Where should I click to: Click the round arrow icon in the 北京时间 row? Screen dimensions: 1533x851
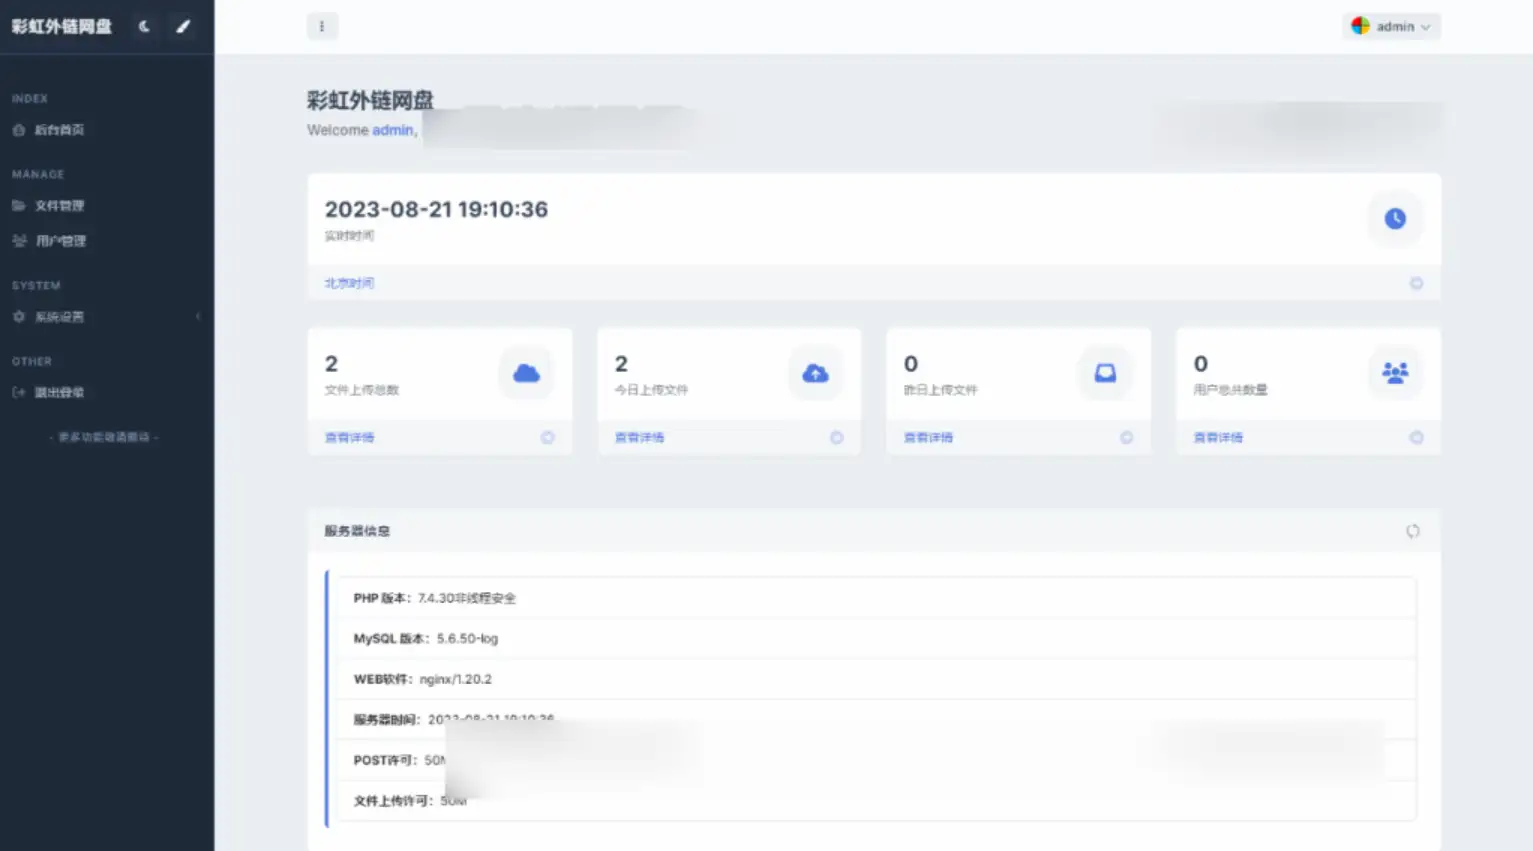1416,283
